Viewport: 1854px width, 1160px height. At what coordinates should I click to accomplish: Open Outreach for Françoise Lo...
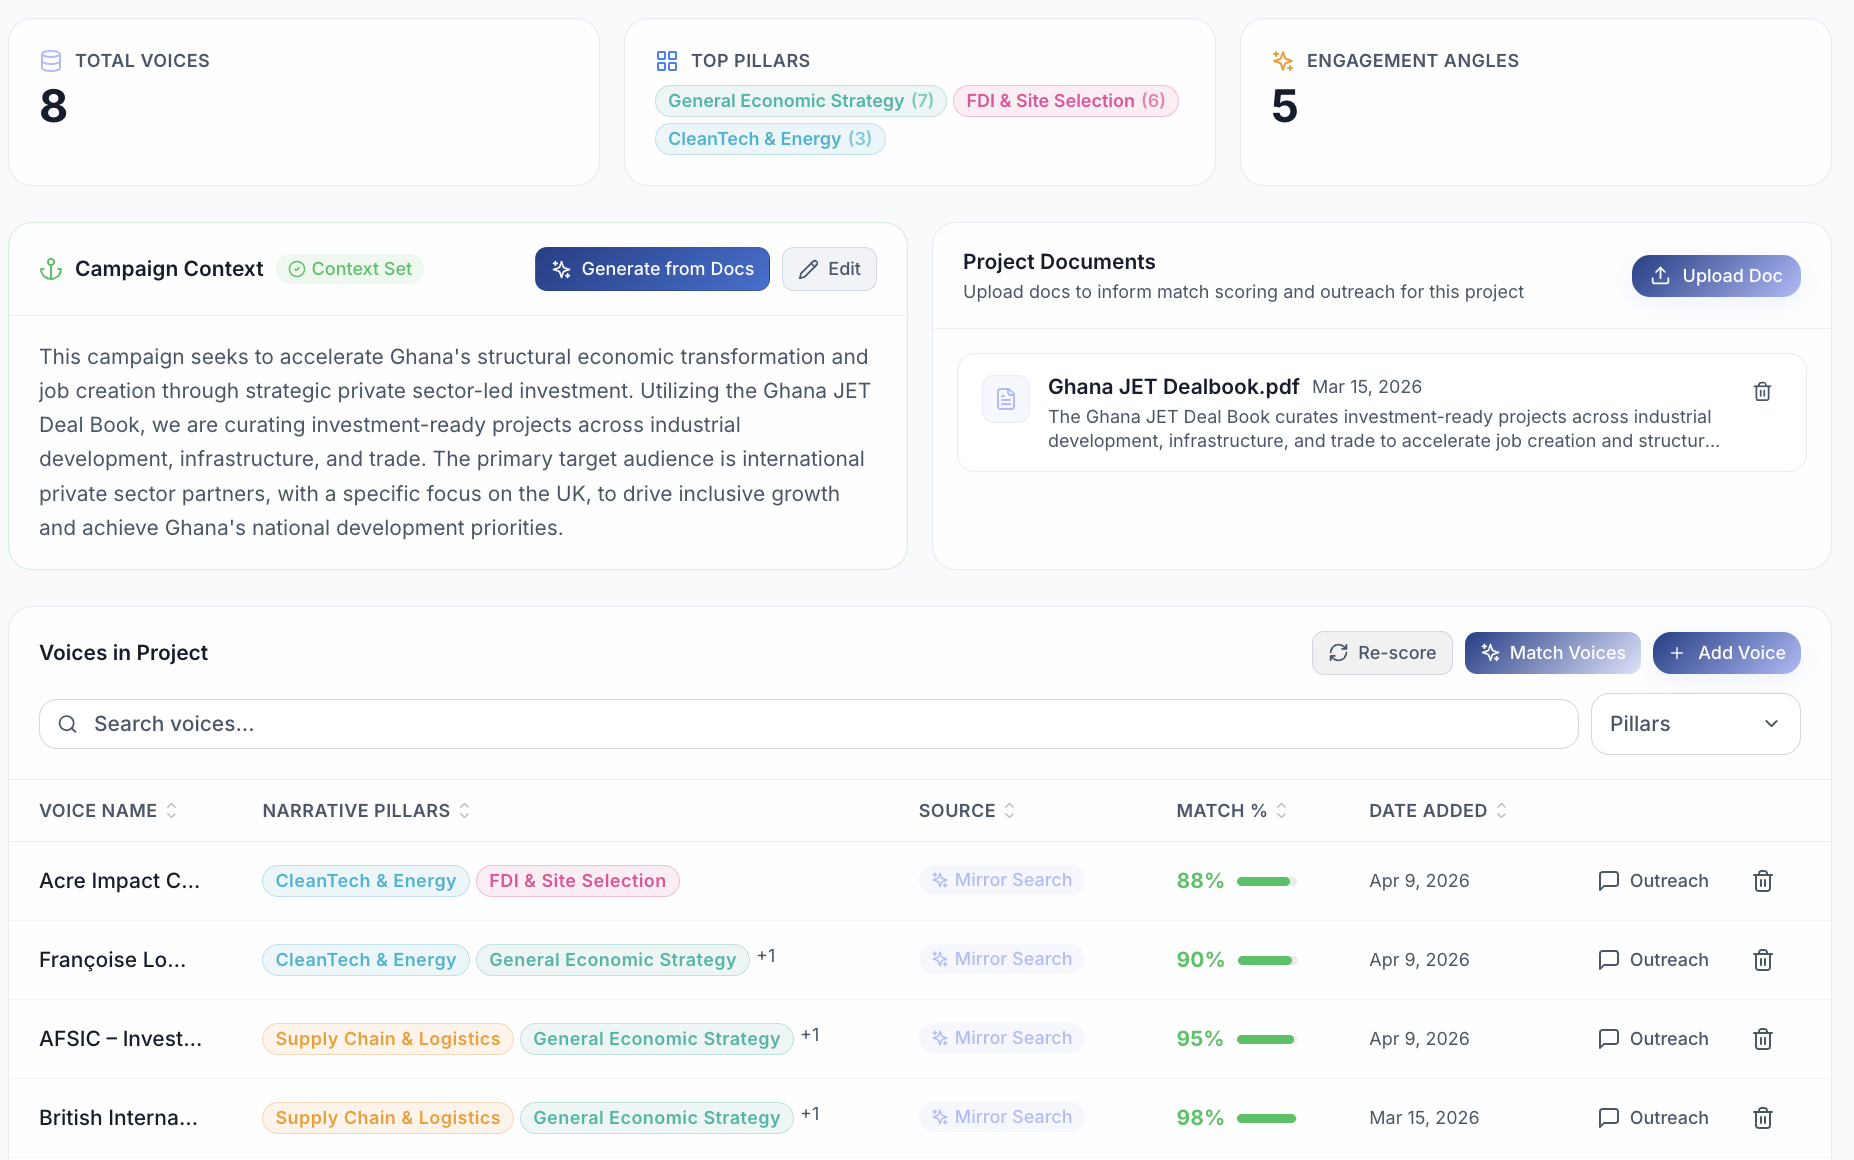[1653, 960]
